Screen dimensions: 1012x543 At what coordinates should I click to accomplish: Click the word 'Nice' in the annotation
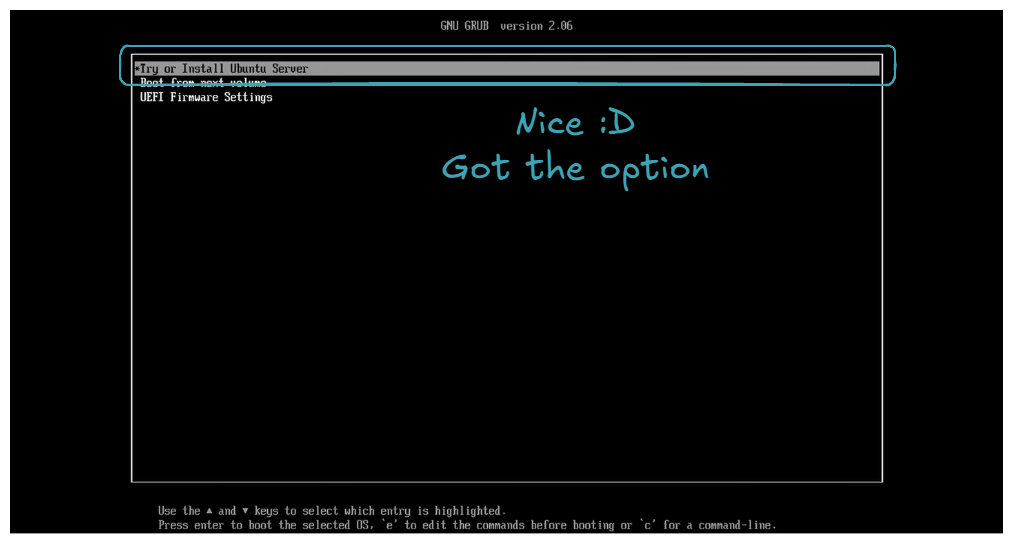point(549,124)
